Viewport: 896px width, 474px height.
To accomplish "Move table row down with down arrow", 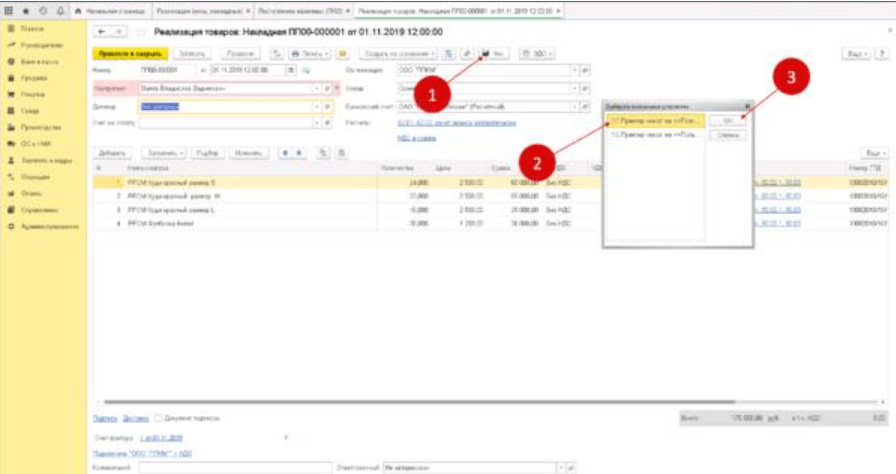I will (x=299, y=153).
